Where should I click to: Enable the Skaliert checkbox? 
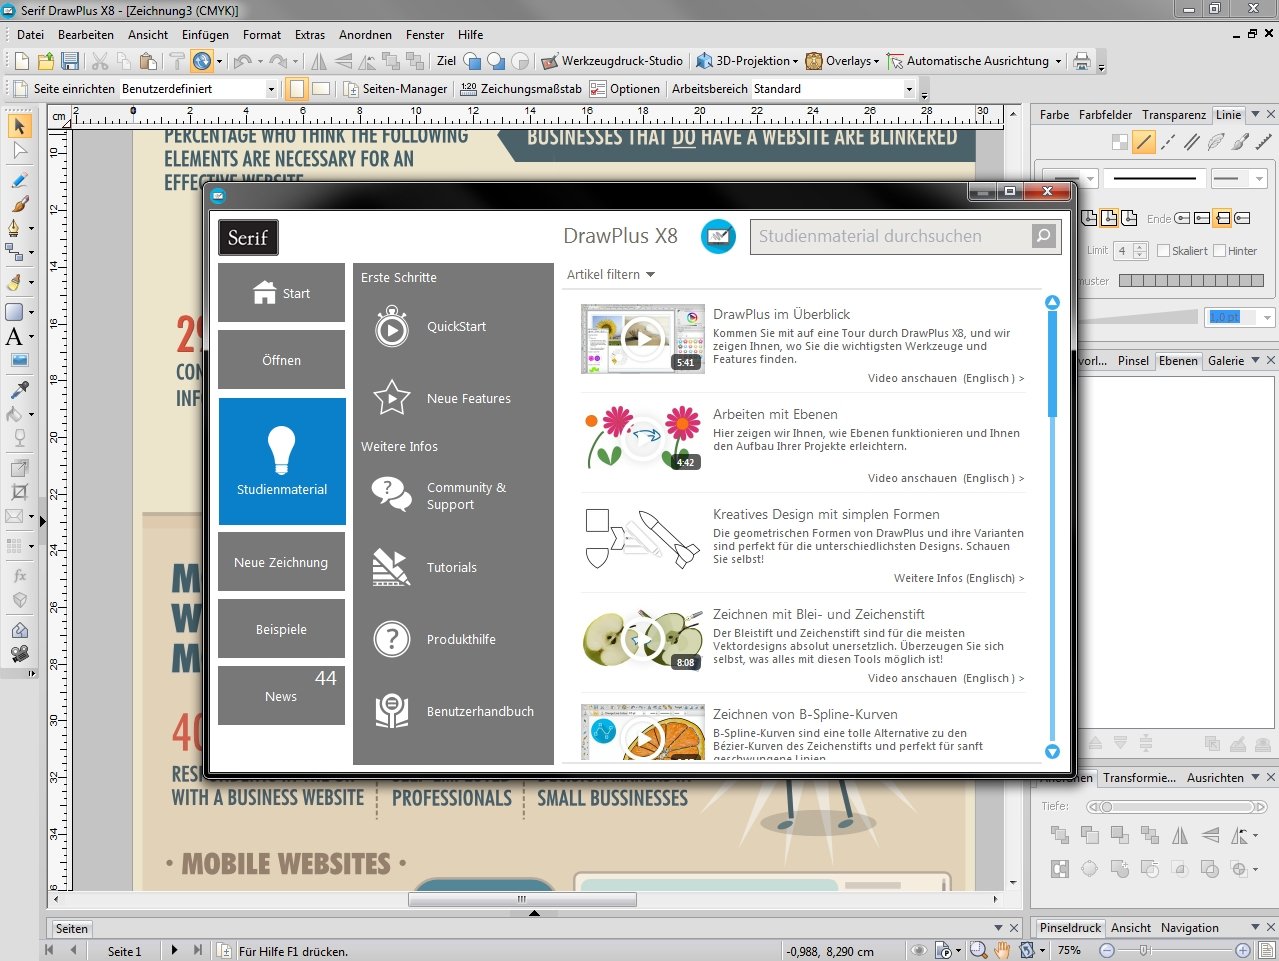click(1163, 251)
